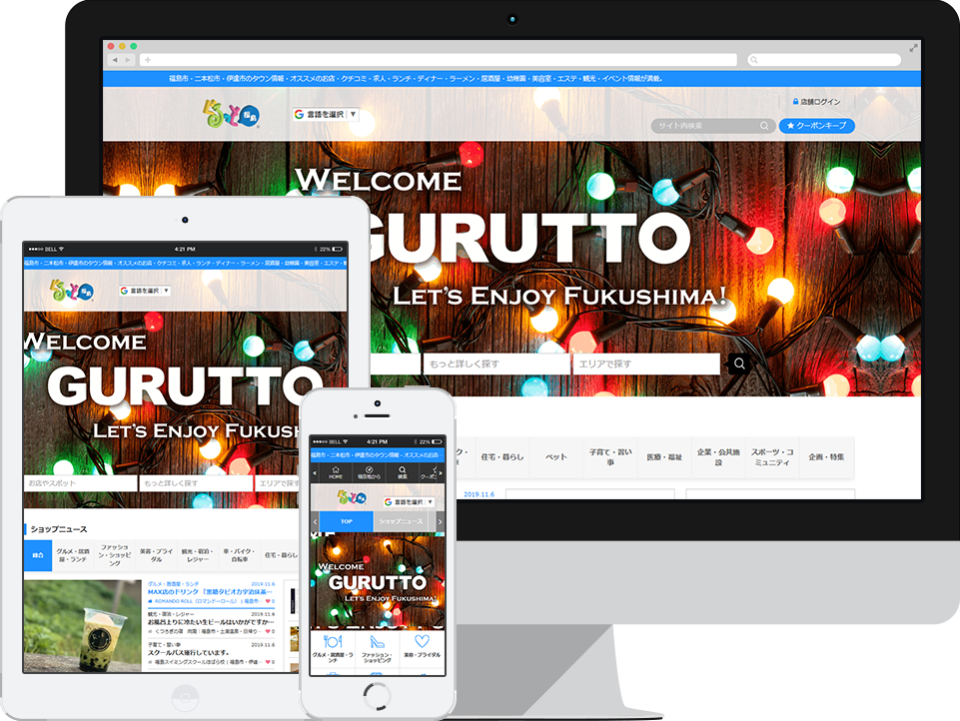Open the desktop language select dropdown
The width and height of the screenshot is (960, 721).
coord(325,114)
